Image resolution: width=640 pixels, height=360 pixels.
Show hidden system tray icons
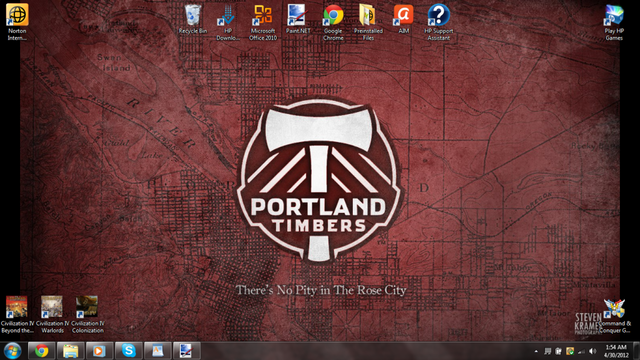536,351
